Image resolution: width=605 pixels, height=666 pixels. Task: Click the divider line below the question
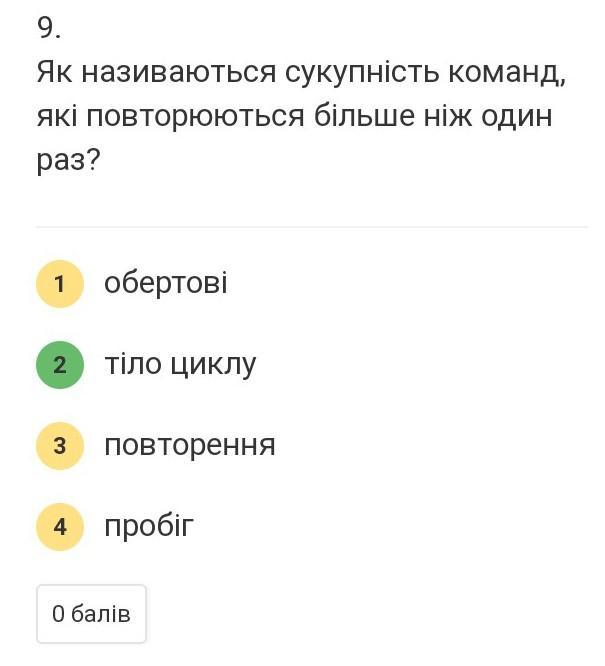pos(312,227)
